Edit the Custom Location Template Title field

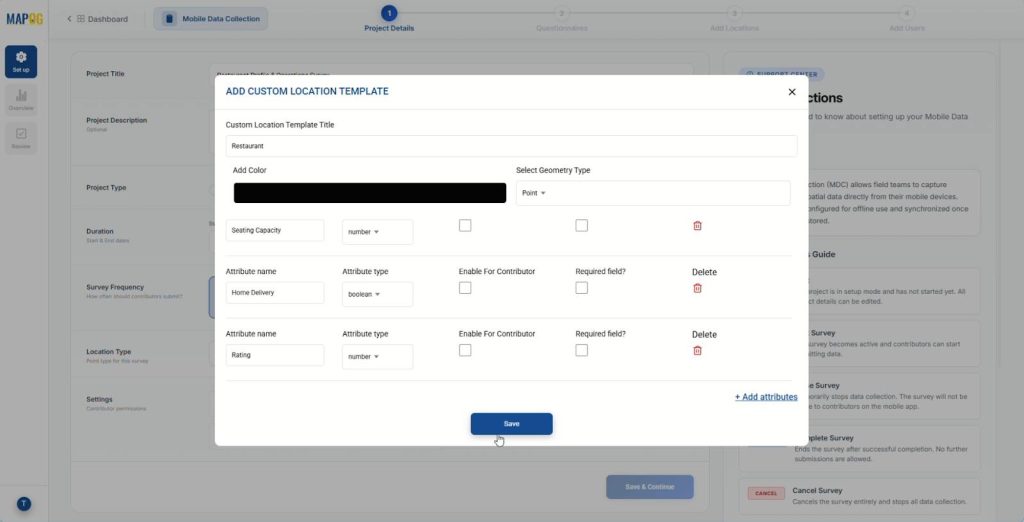pyautogui.click(x=511, y=146)
